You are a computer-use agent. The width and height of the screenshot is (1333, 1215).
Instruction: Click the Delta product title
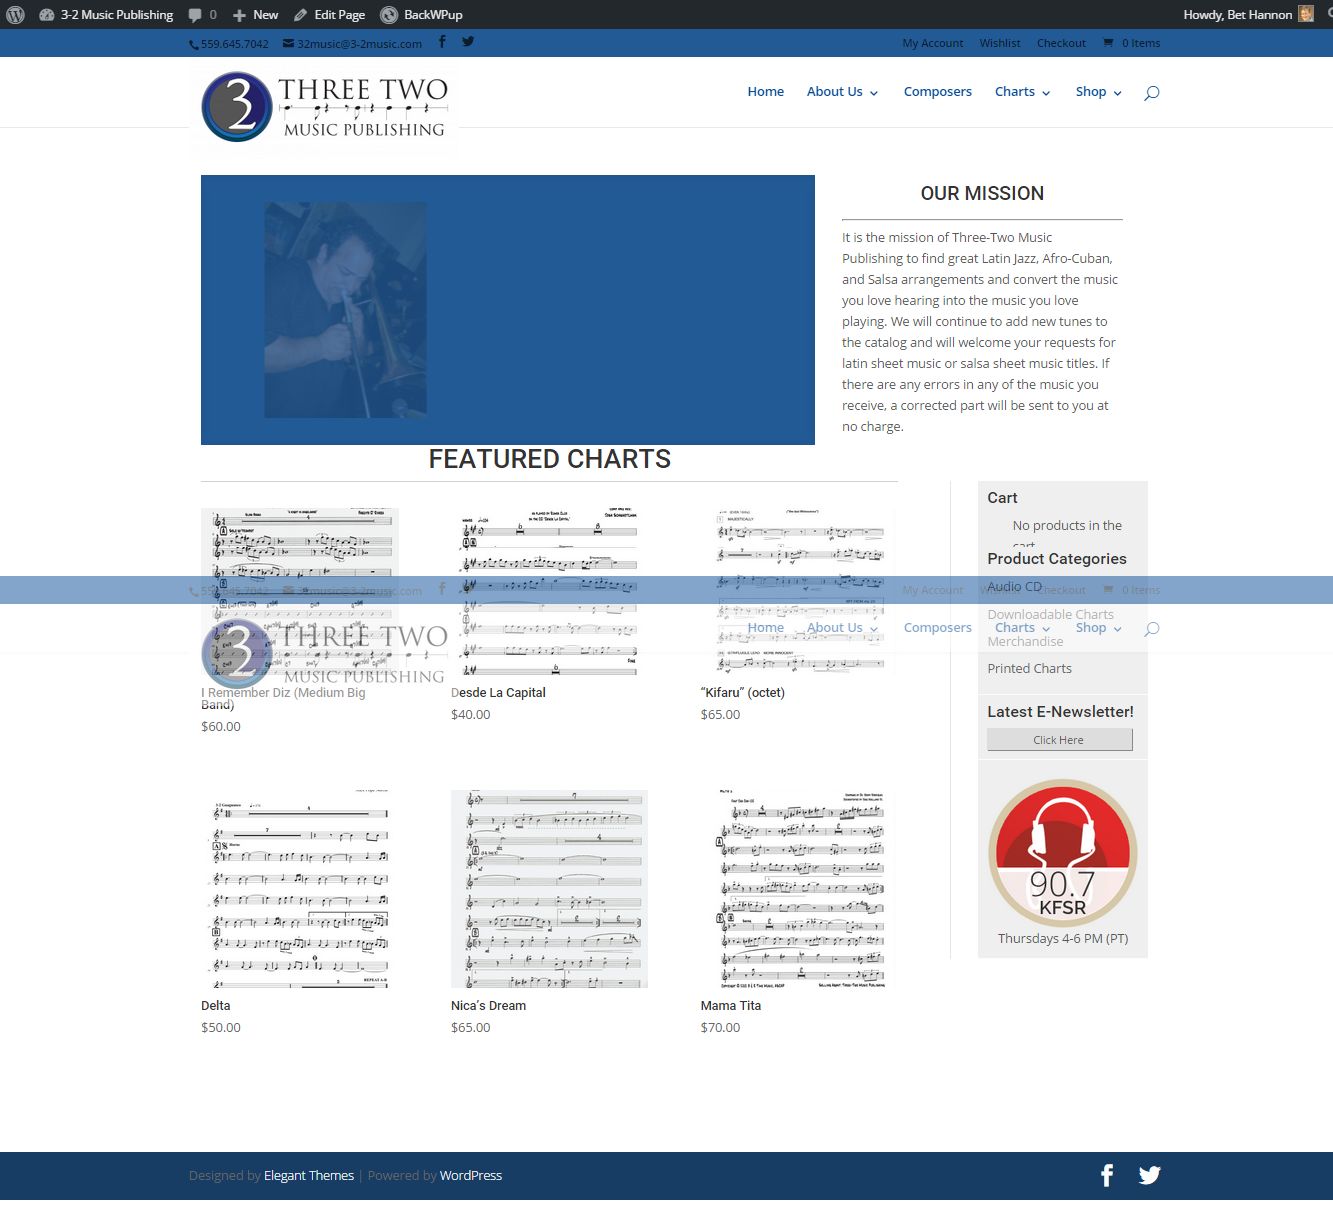click(x=216, y=1006)
